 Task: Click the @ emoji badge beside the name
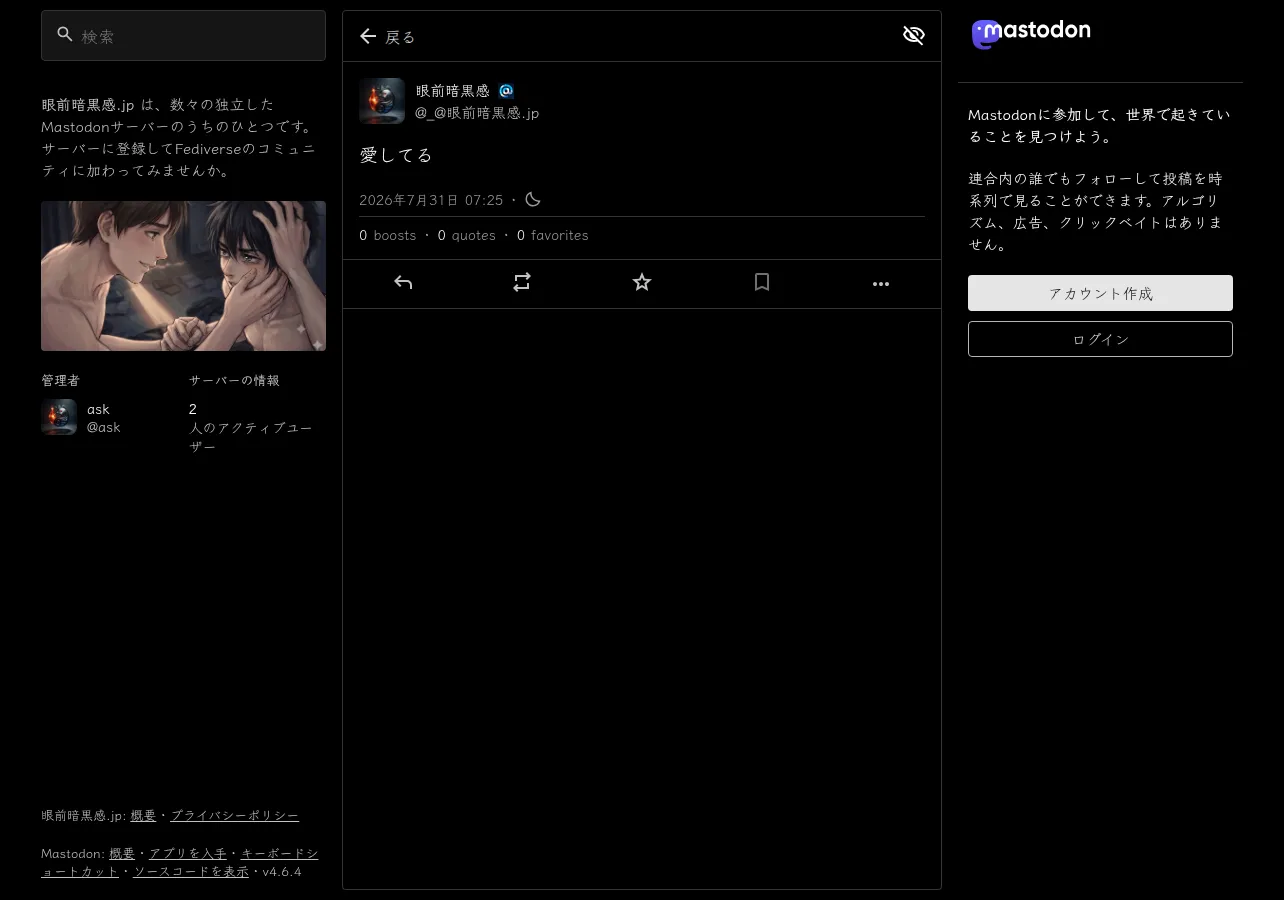506,91
